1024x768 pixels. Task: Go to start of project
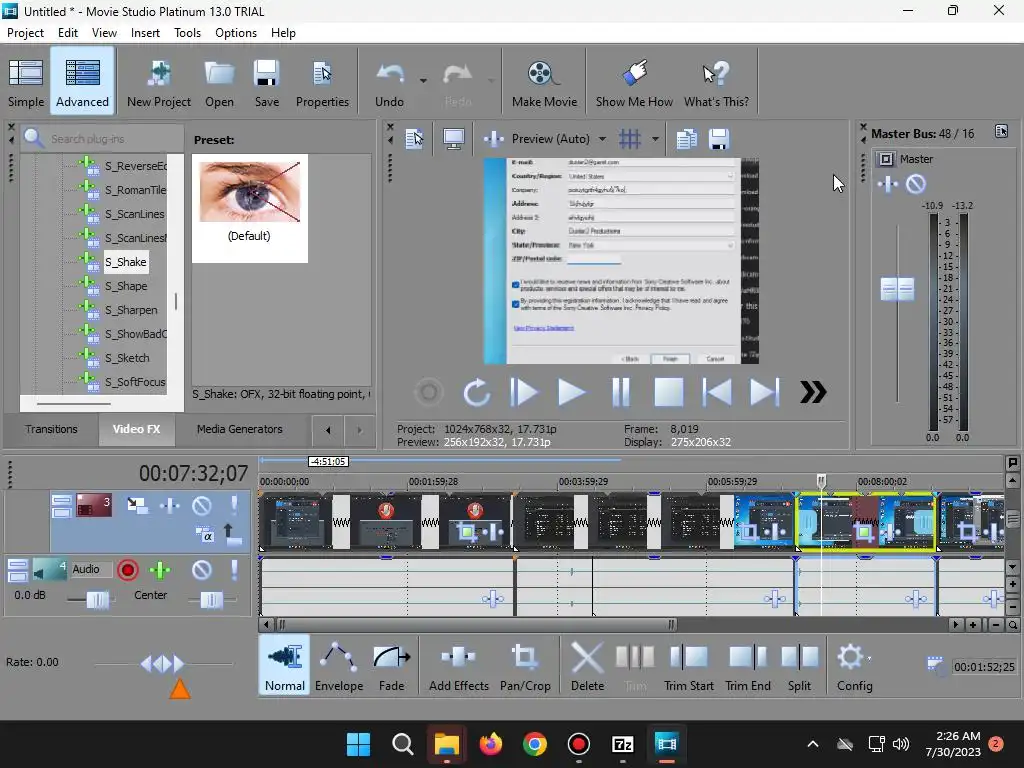click(x=716, y=392)
